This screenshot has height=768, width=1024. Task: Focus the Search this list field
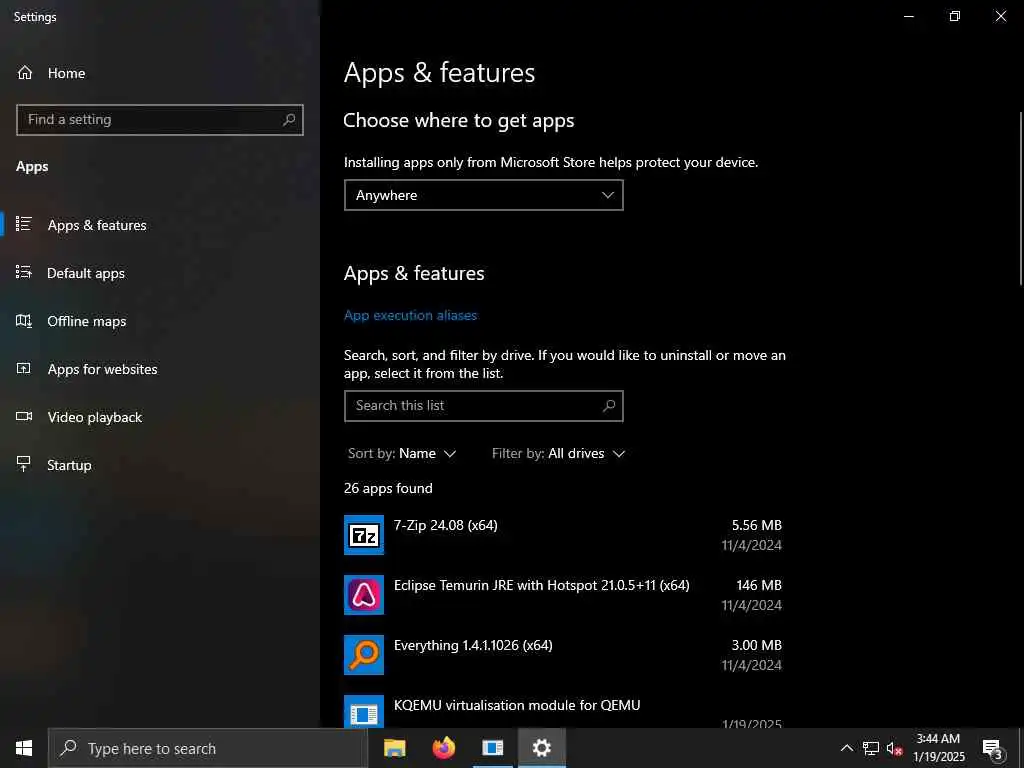coord(483,406)
